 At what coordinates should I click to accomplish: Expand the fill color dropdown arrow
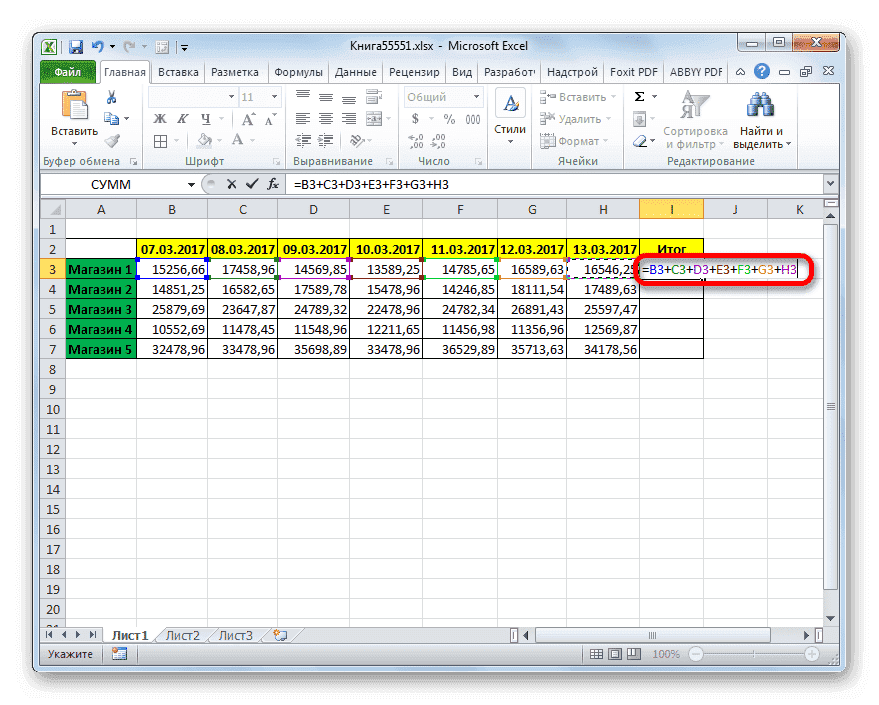tap(219, 140)
